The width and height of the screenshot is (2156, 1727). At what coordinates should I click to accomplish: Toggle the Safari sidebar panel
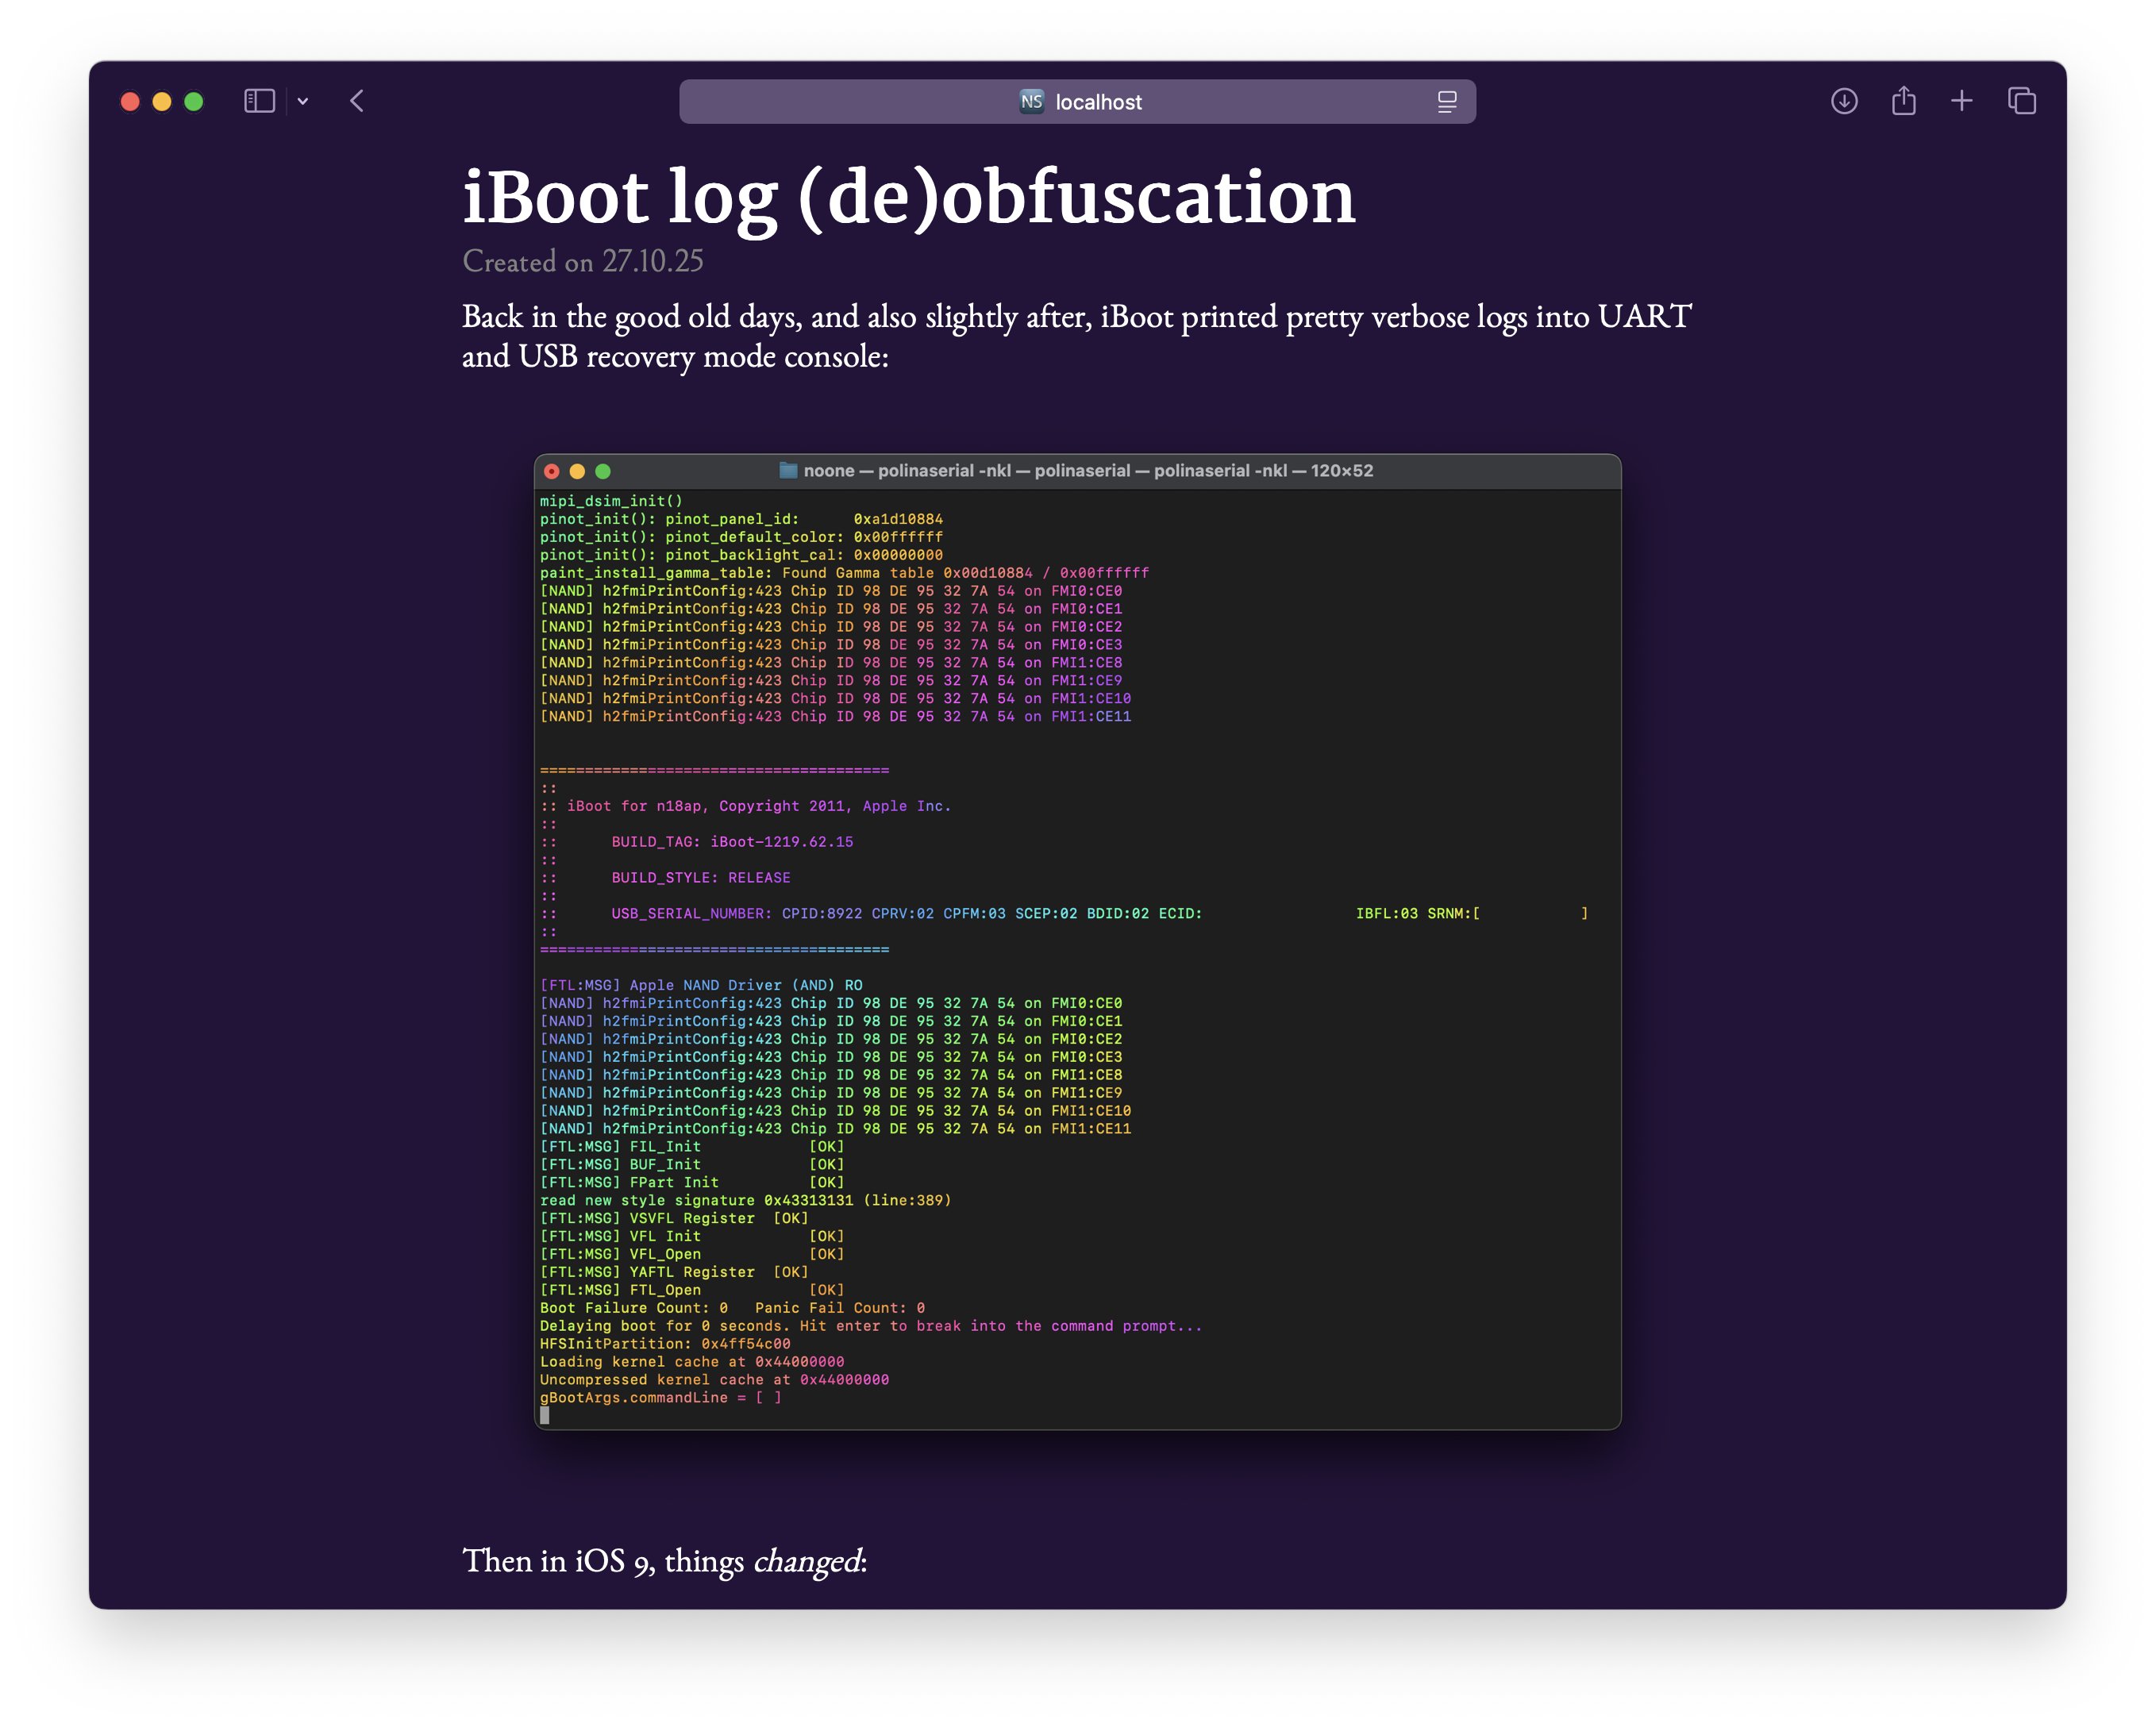coord(259,101)
